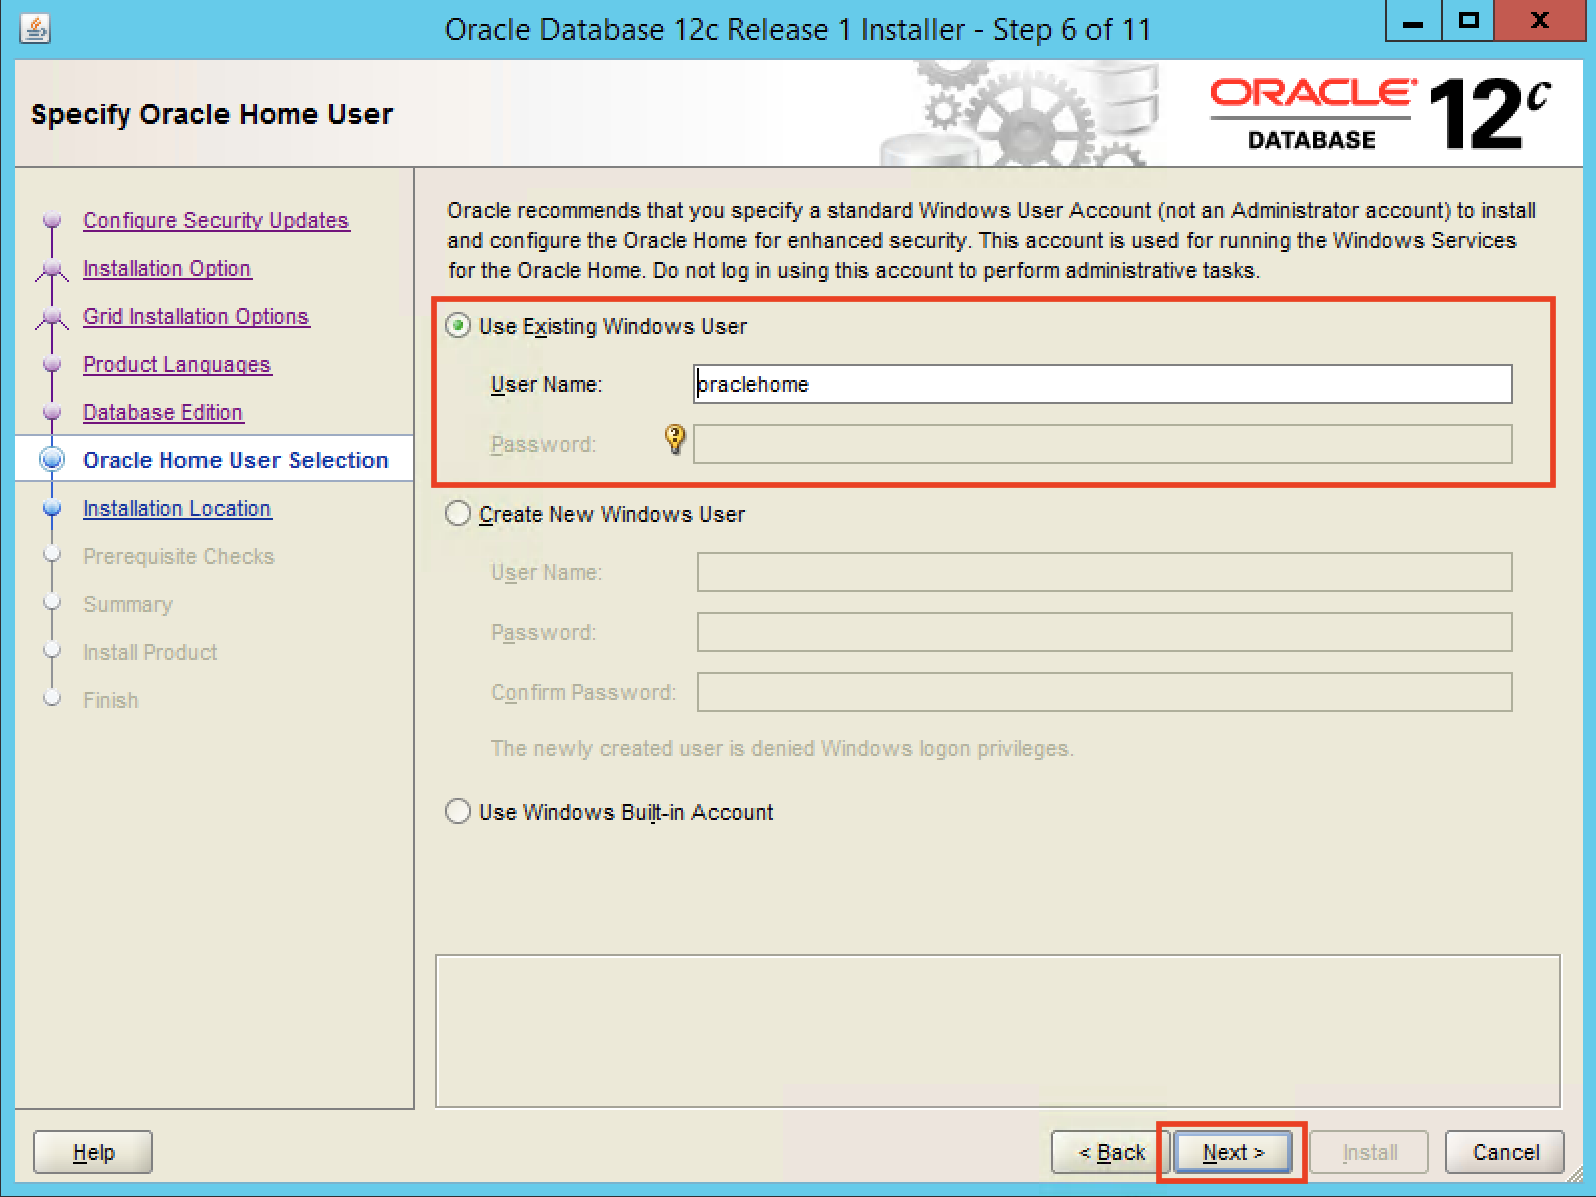
Task: Select Use Existing Windows User option
Action: tap(458, 326)
